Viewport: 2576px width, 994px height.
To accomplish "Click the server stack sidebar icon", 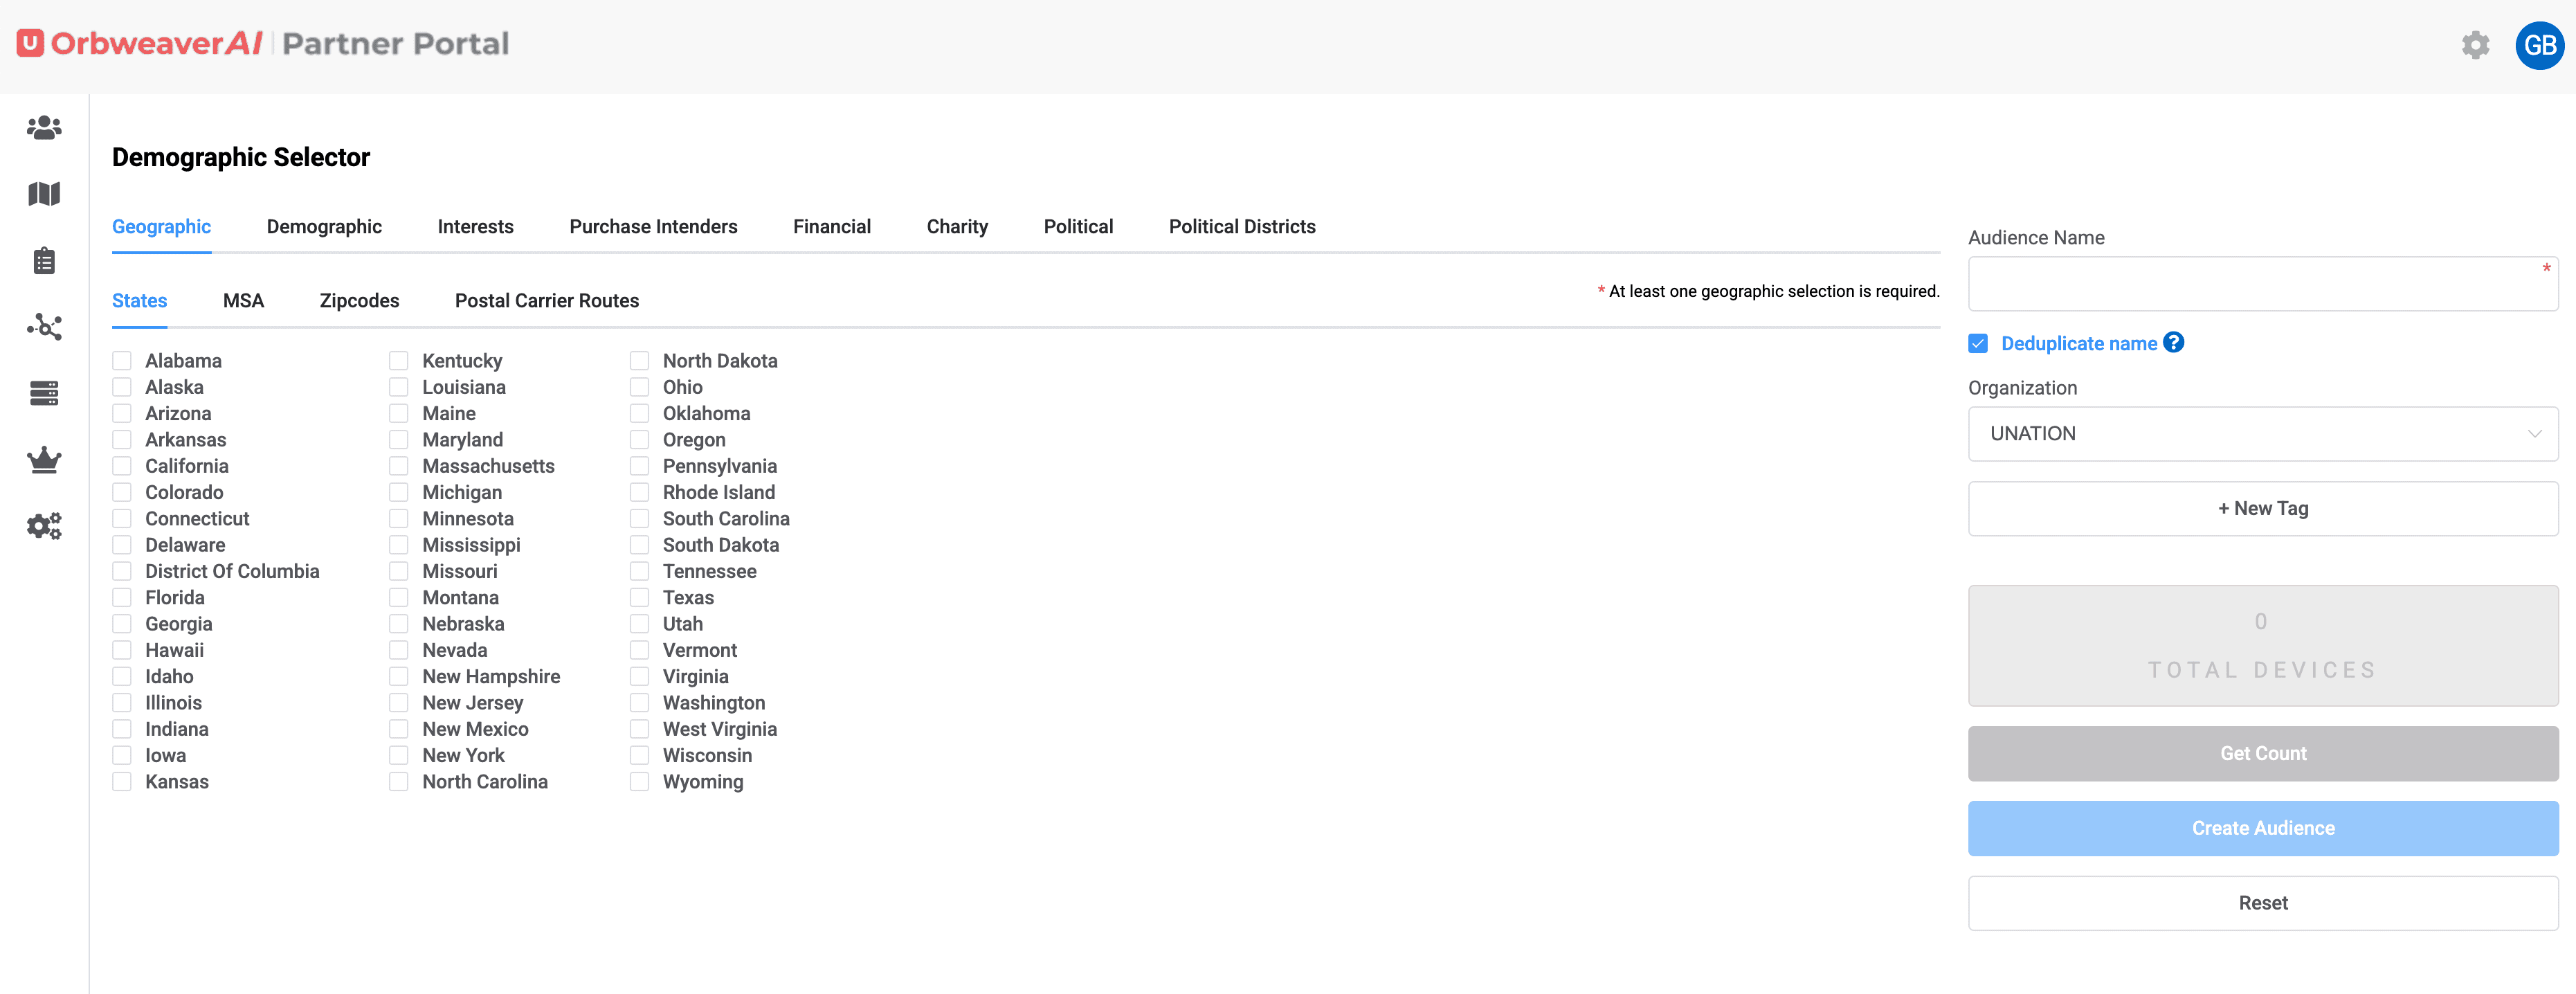I will [44, 393].
